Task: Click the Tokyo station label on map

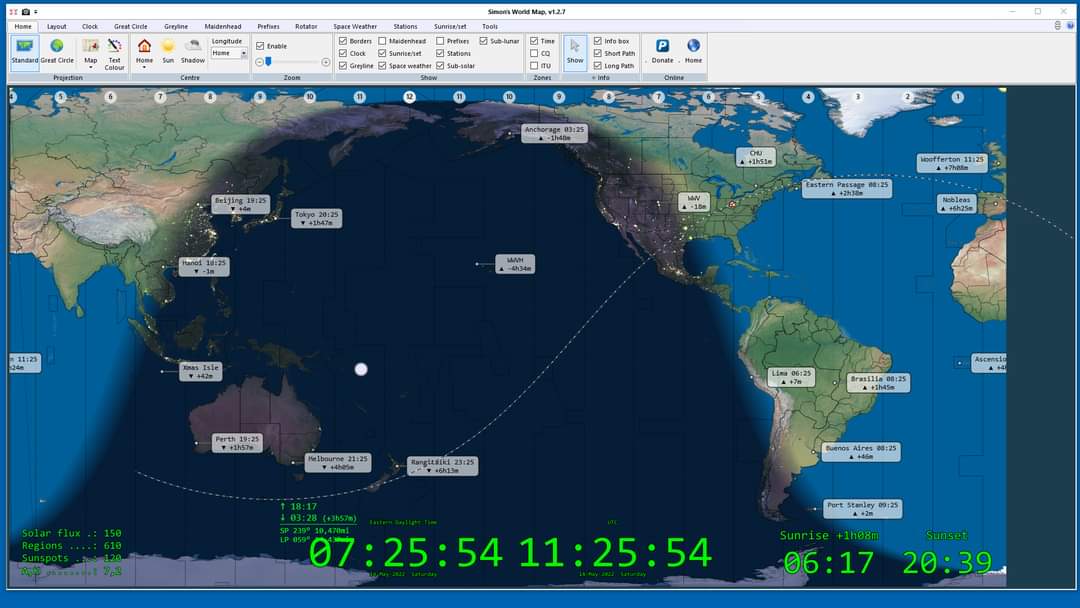Action: click(317, 218)
